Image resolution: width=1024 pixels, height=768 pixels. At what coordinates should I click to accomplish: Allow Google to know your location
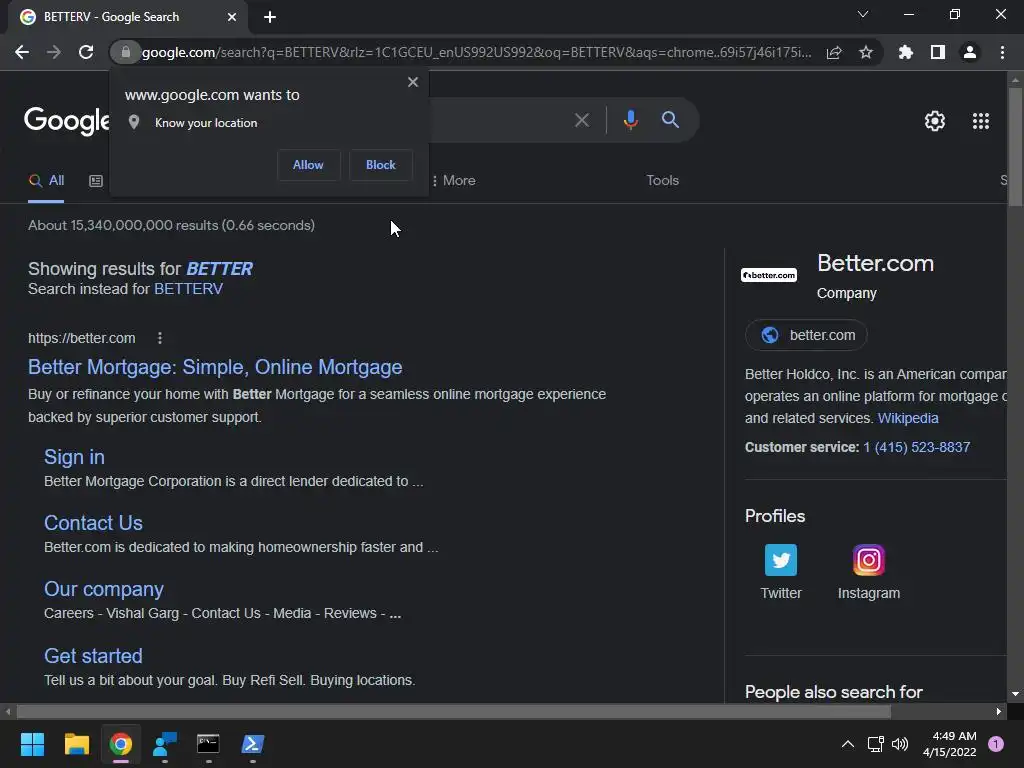[x=308, y=165]
